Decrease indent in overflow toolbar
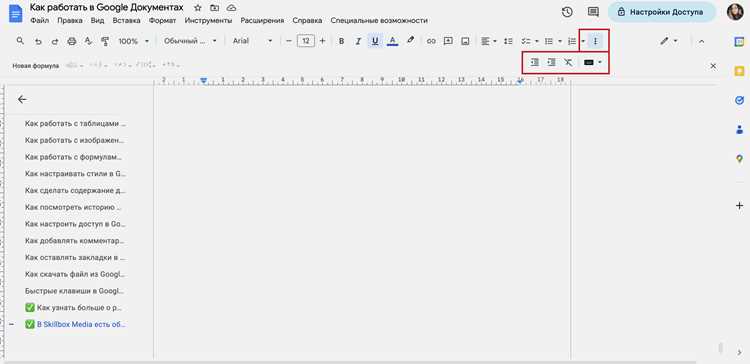The height and width of the screenshot is (364, 750). (535, 62)
